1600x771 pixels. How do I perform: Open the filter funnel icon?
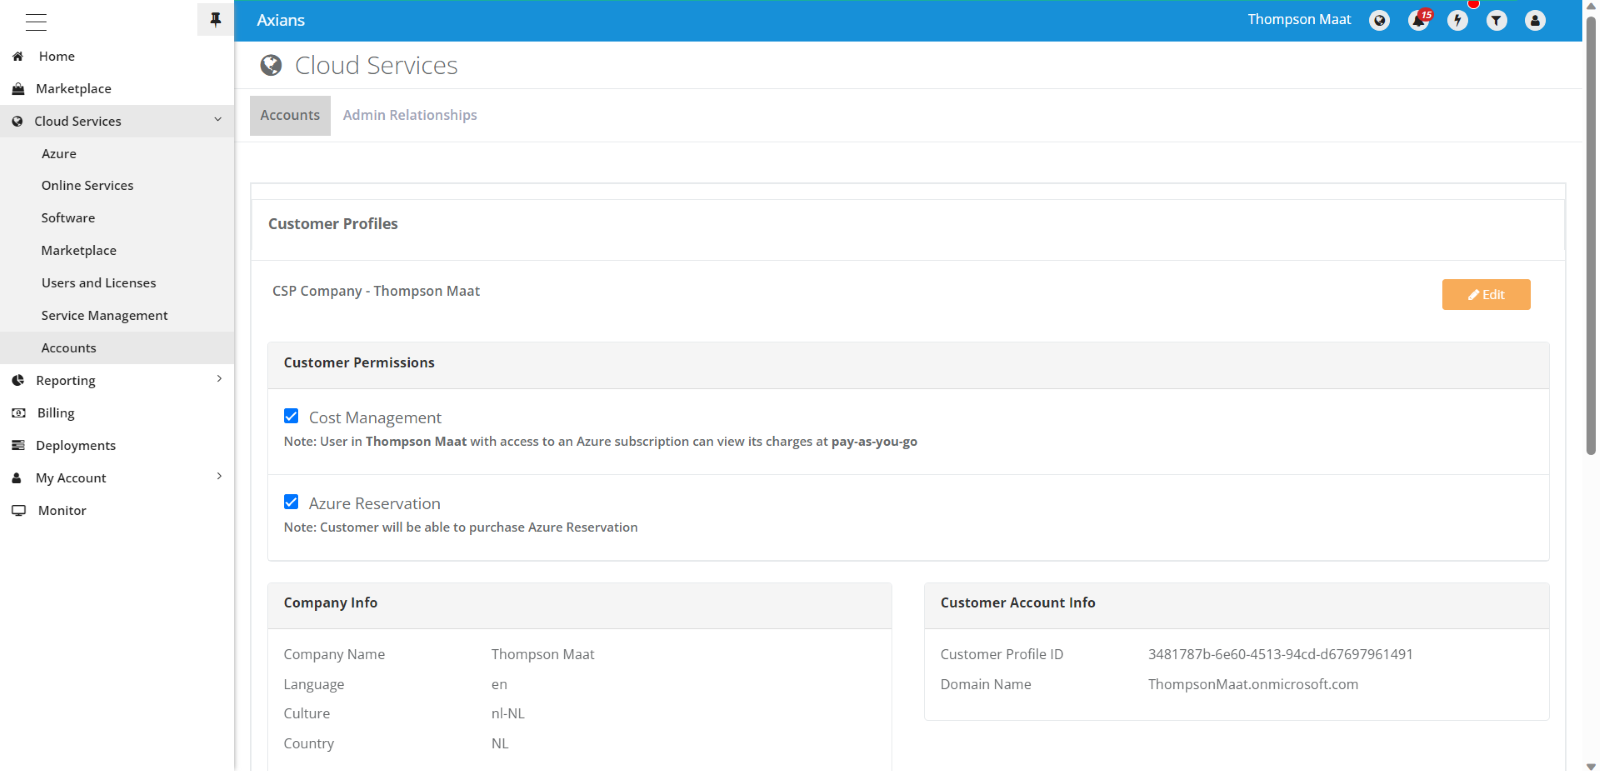(x=1496, y=21)
